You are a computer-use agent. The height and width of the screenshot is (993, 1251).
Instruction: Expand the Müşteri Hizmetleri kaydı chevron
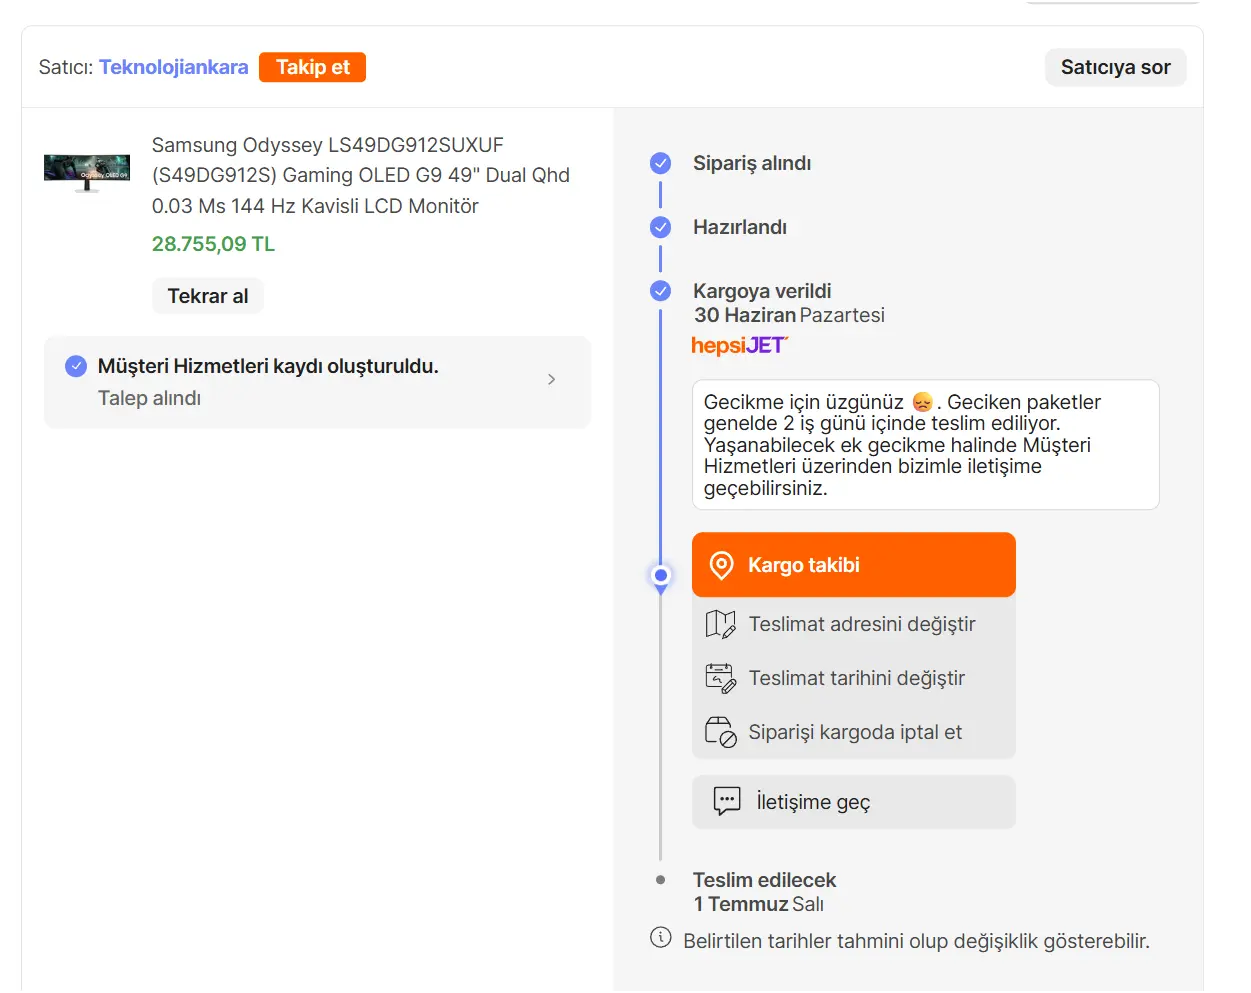(x=551, y=380)
